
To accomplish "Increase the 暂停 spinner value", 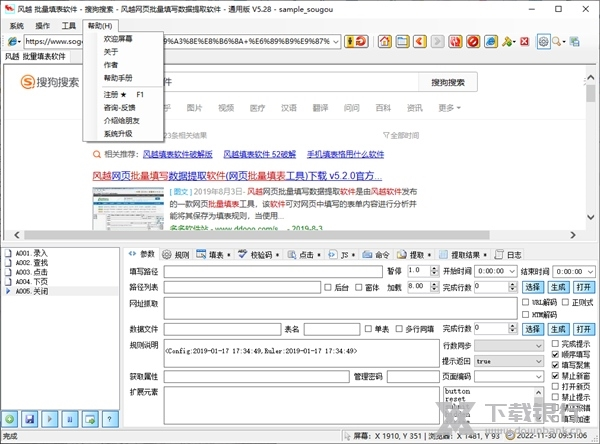I will click(x=434, y=269).
